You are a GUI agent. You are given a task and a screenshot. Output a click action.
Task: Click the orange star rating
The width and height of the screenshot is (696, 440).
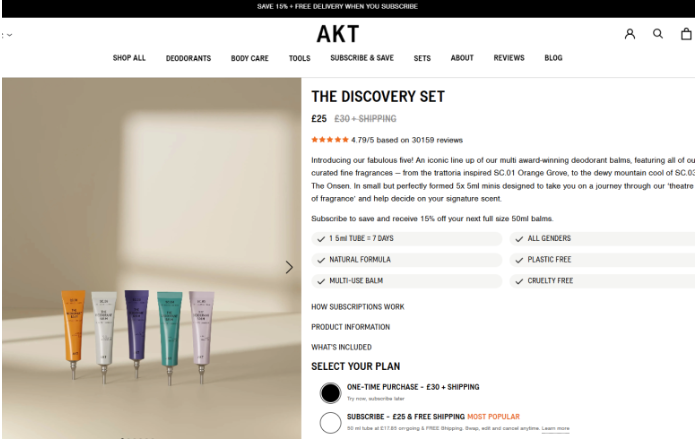pyautogui.click(x=330, y=140)
